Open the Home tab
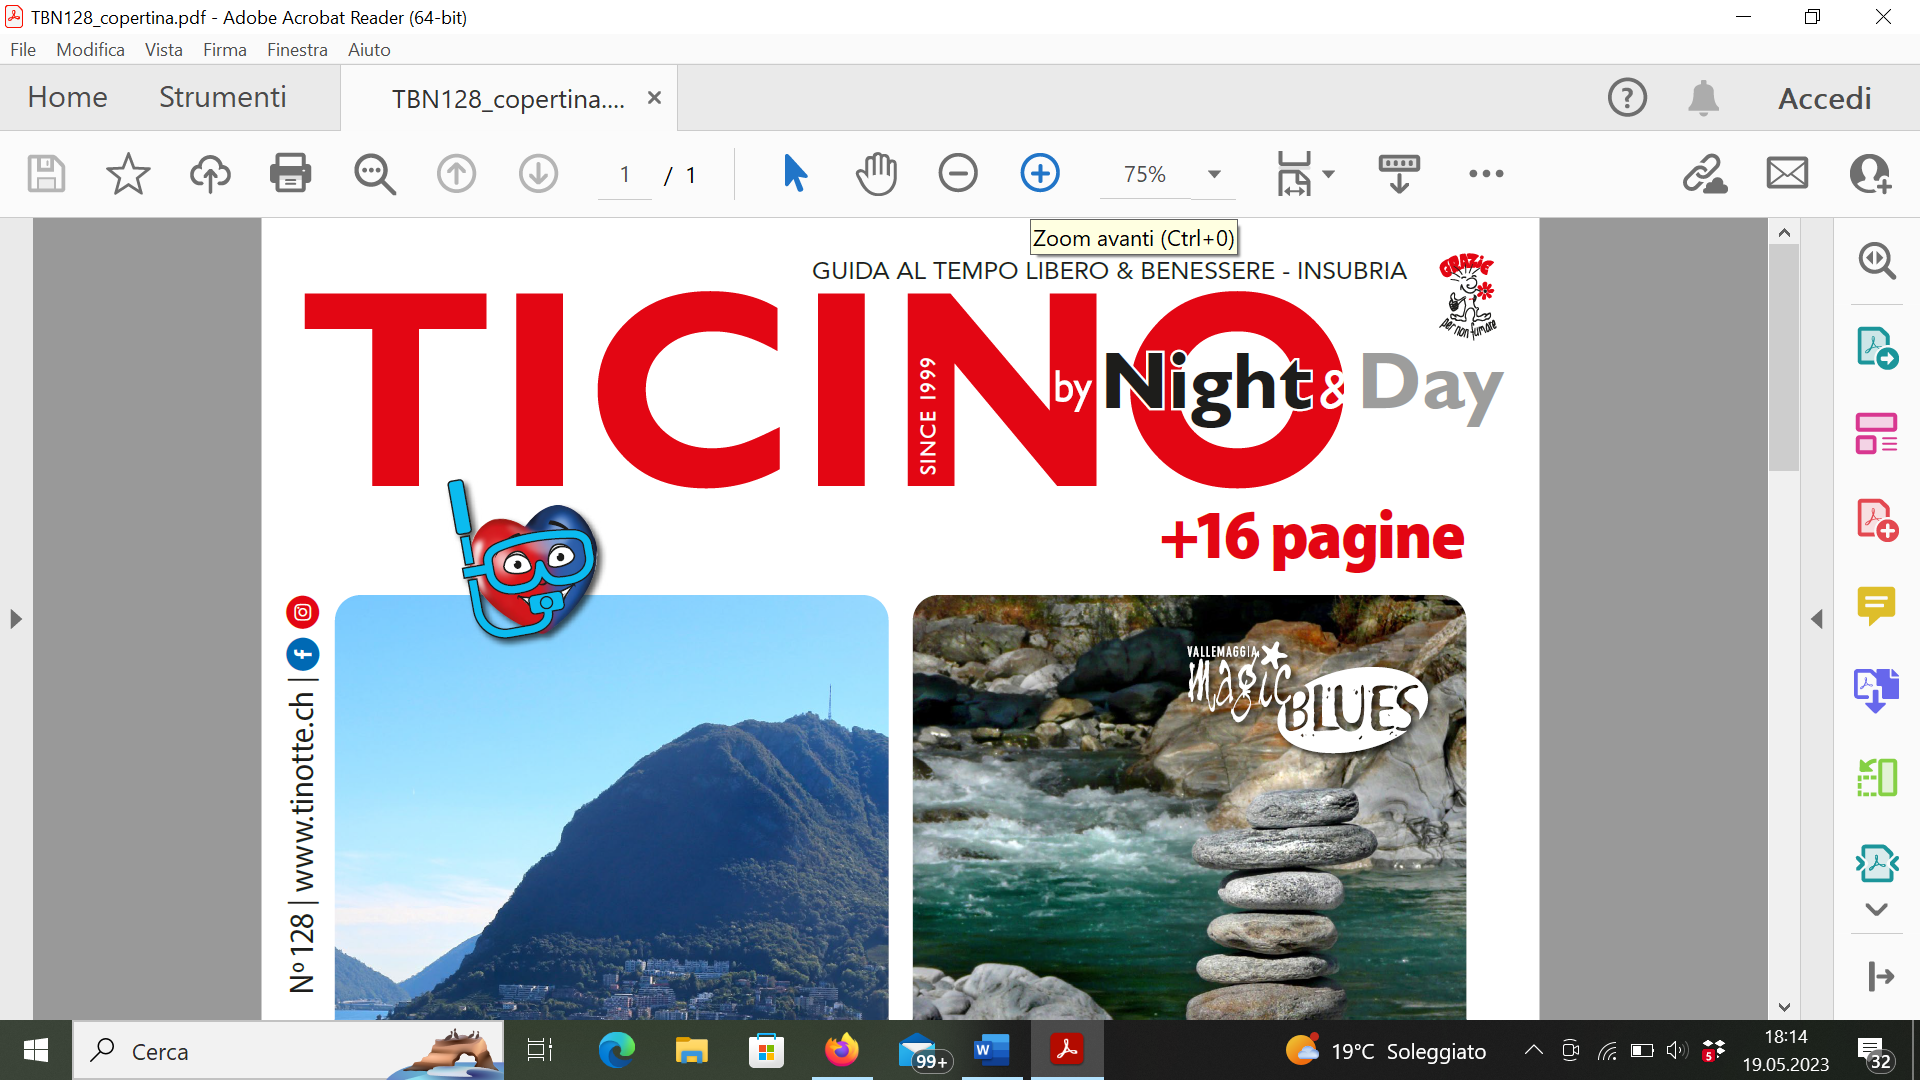The height and width of the screenshot is (1080, 1920). click(x=67, y=97)
